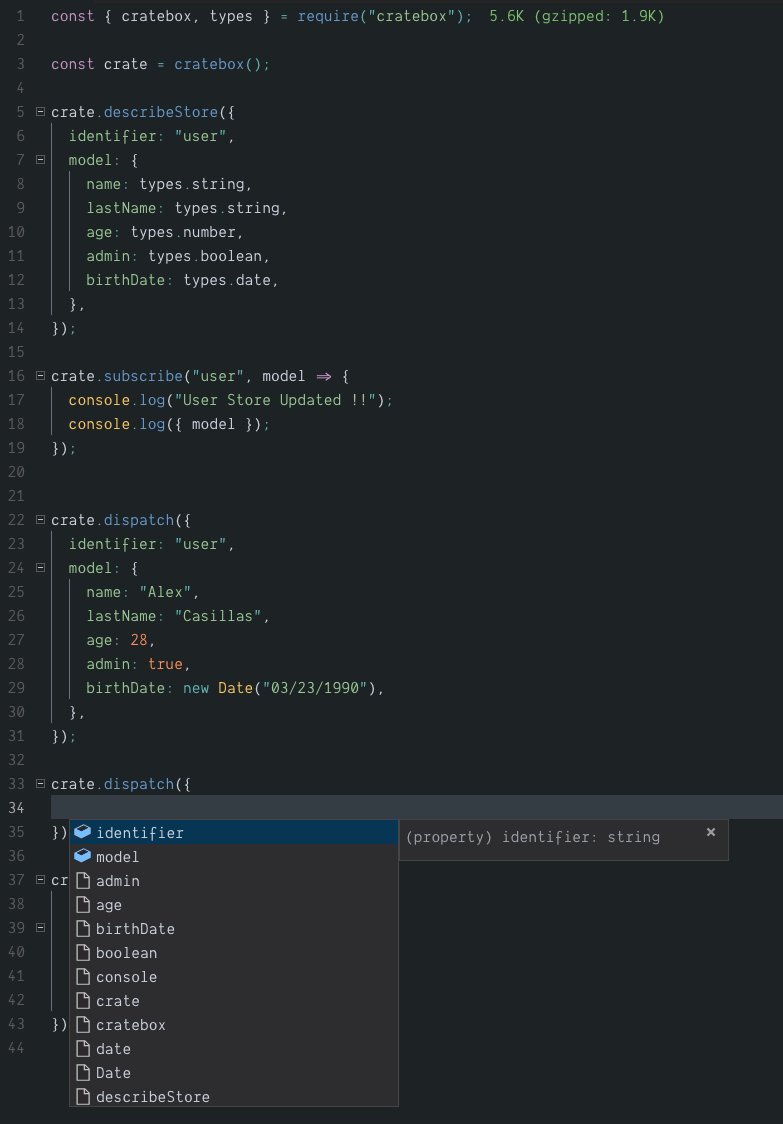Collapse the describeStore block fold on line 5

click(40, 112)
